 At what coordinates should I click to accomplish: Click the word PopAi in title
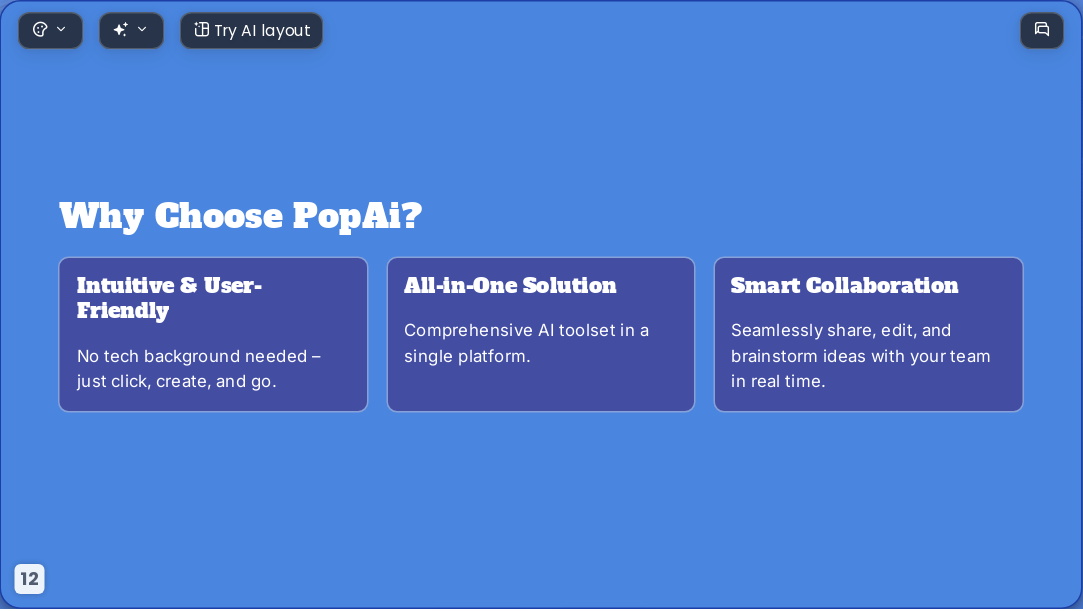tap(357, 216)
